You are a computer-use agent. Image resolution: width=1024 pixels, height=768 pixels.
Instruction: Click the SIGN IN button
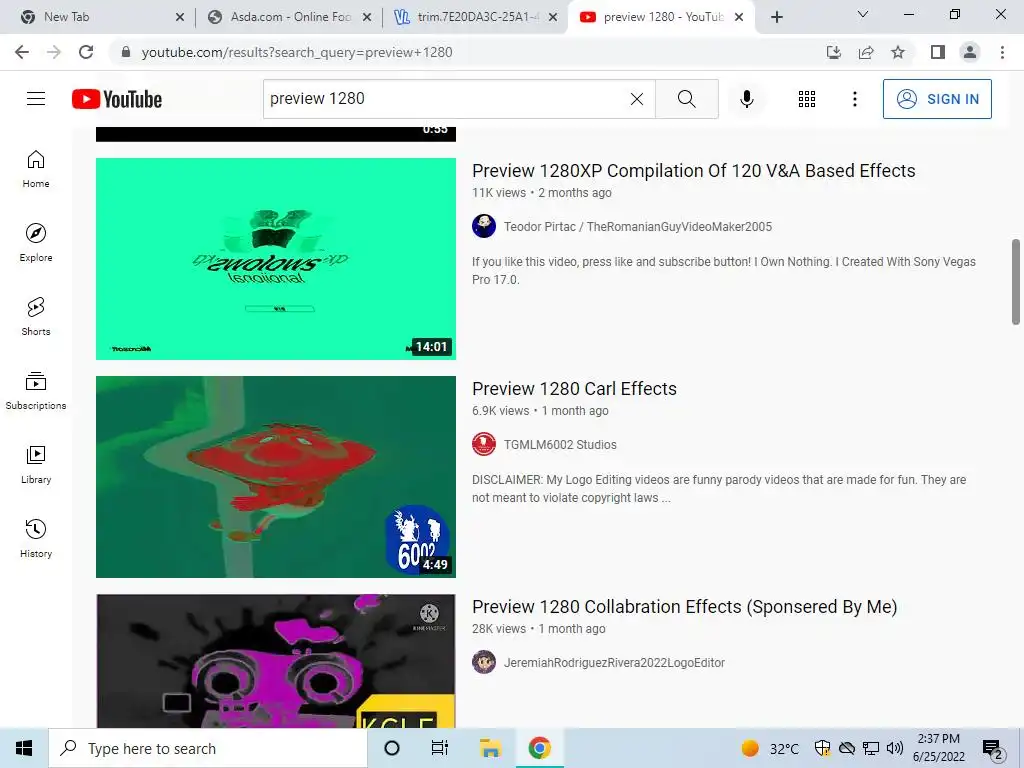click(x=937, y=99)
